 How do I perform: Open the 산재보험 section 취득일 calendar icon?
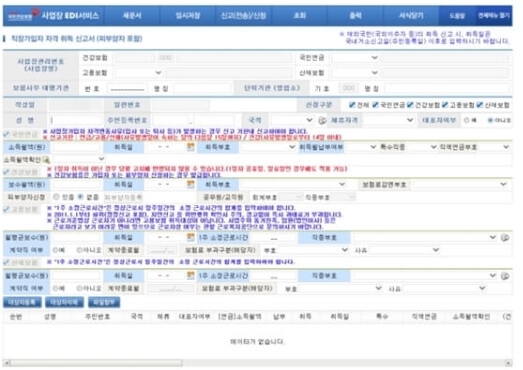coord(190,275)
